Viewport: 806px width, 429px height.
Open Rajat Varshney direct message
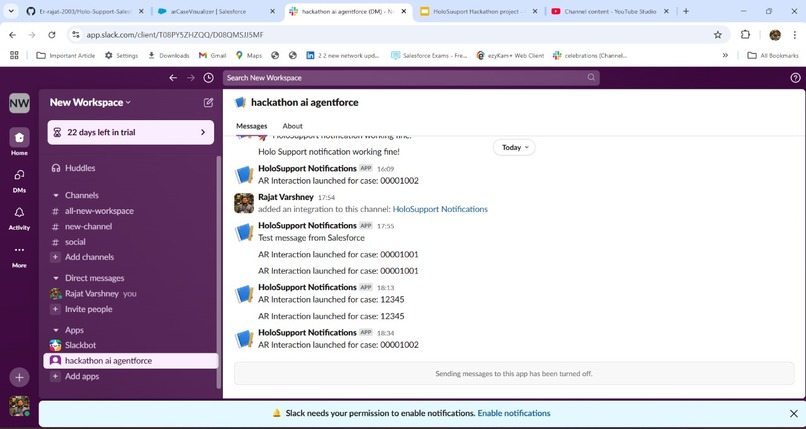(93, 294)
